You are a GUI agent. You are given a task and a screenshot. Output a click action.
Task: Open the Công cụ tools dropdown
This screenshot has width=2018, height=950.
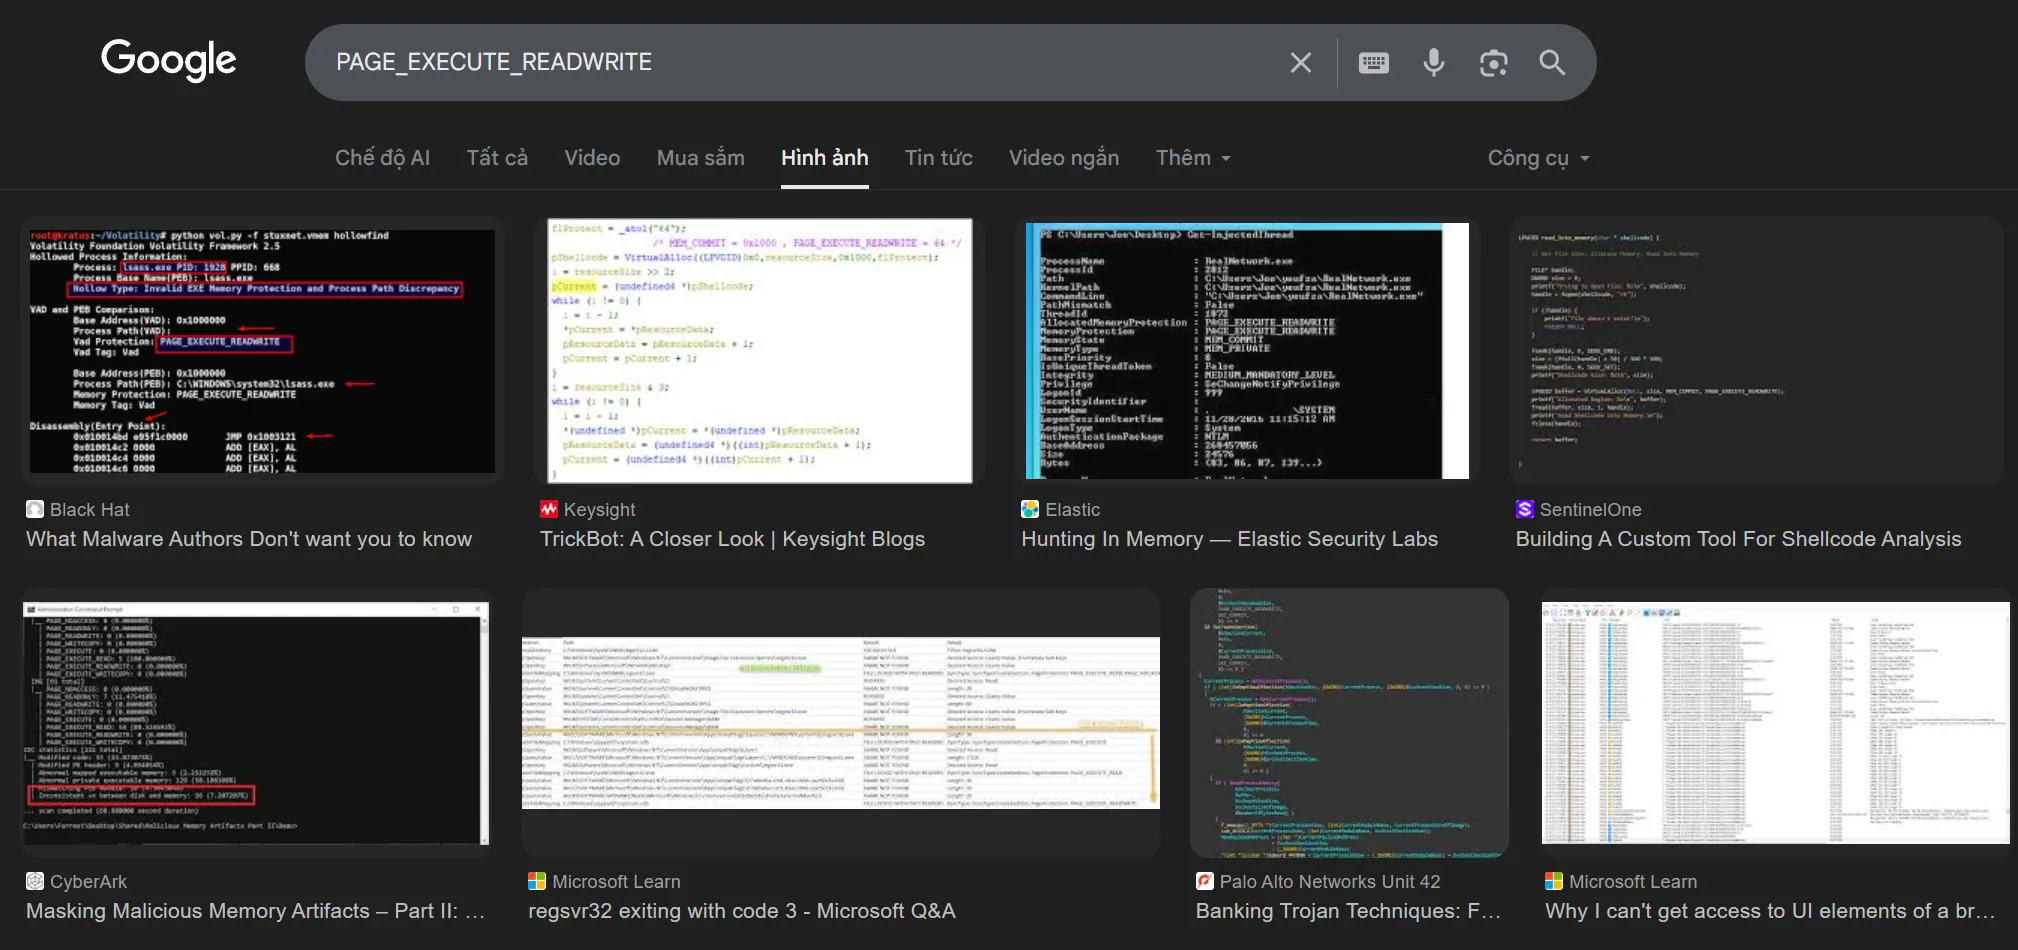pyautogui.click(x=1537, y=158)
